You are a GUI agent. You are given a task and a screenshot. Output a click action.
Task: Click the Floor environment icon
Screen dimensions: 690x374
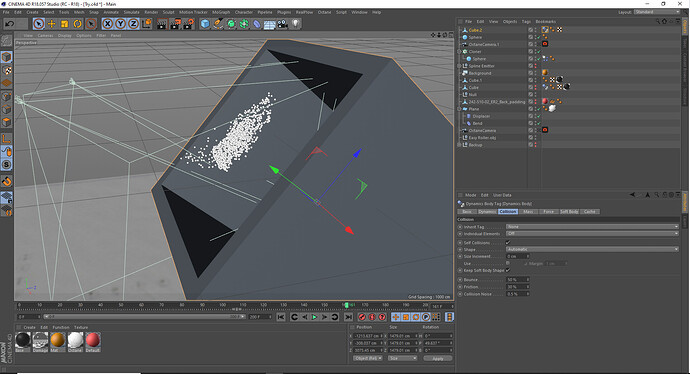pyautogui.click(x=269, y=24)
